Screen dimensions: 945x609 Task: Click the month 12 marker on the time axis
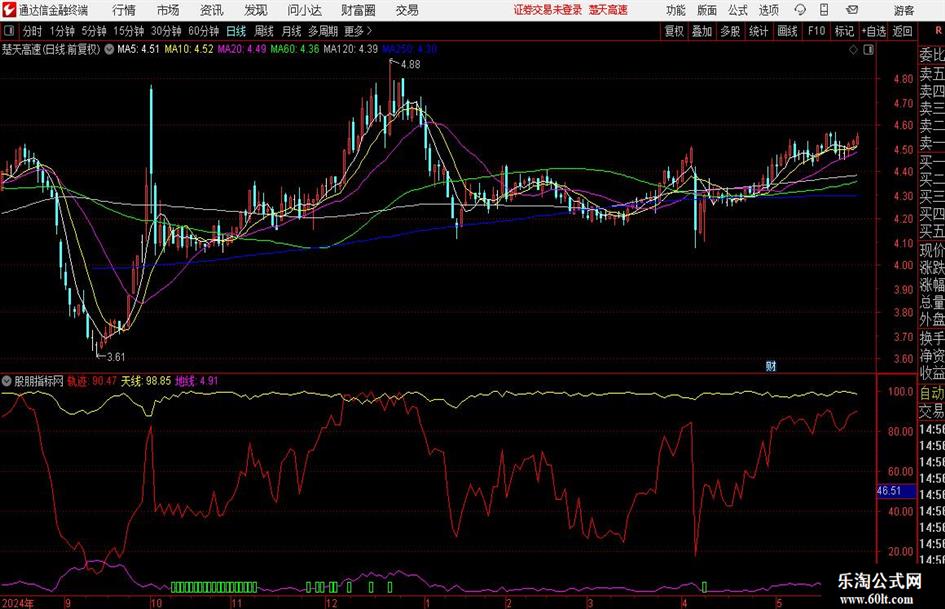[x=331, y=603]
